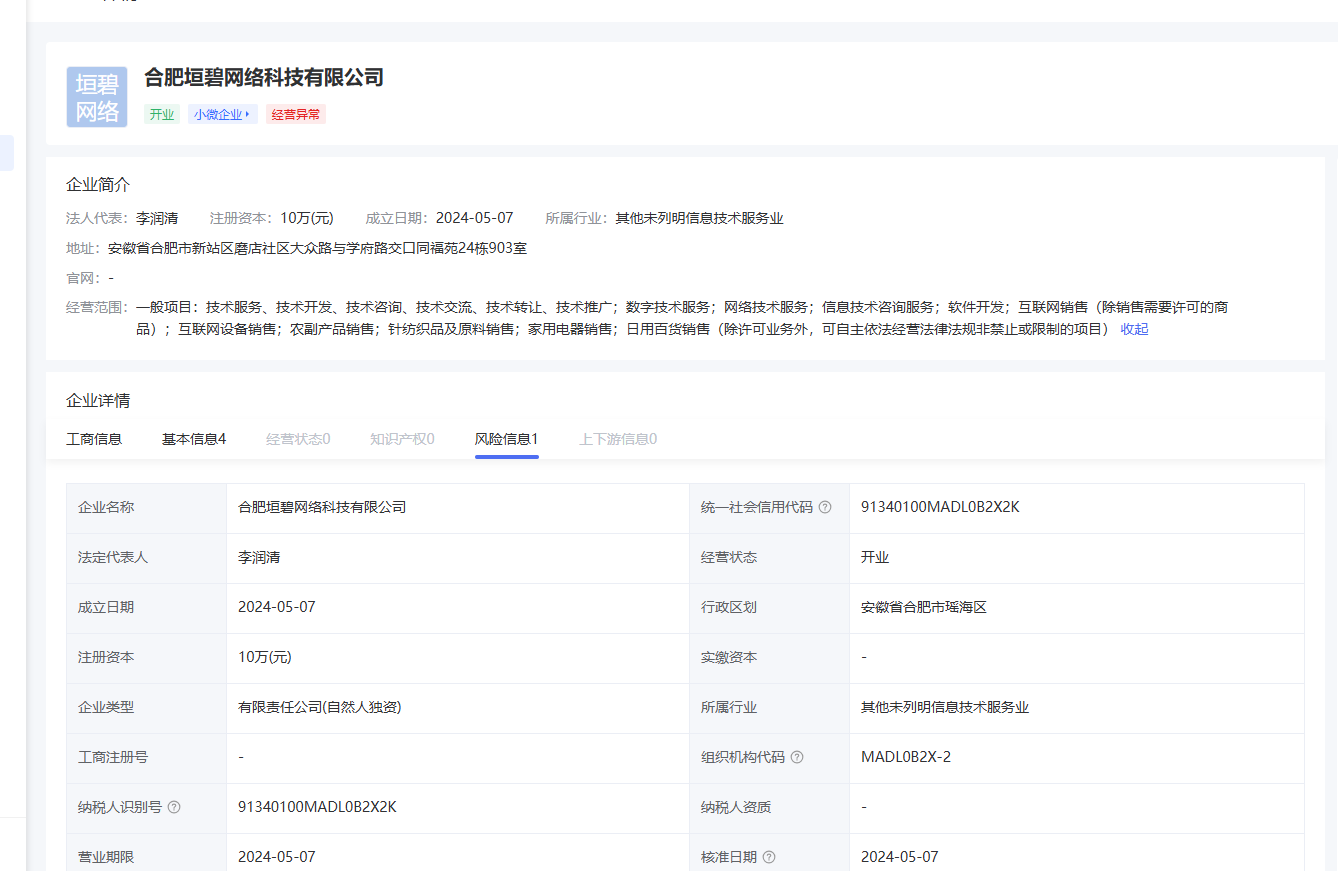
Task: Click 其他未列明信息技术服务业 next to 所属行业
Action: (x=700, y=217)
